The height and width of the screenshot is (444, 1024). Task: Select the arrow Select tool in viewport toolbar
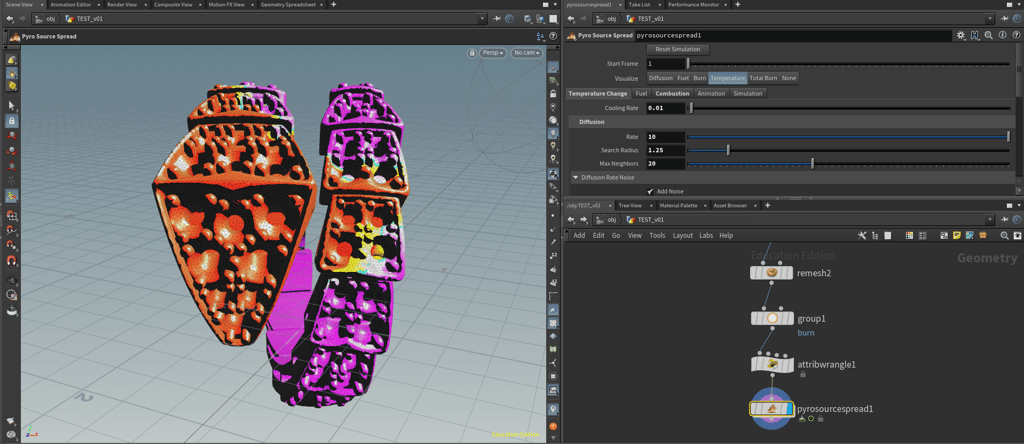click(11, 105)
